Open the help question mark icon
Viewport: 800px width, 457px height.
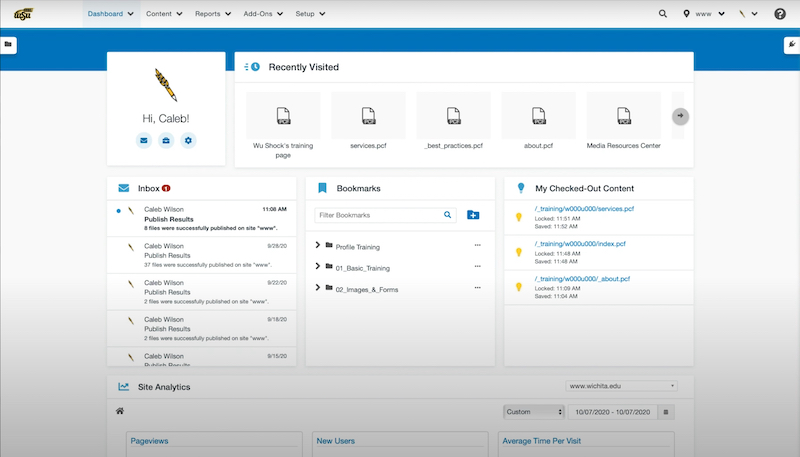780,14
